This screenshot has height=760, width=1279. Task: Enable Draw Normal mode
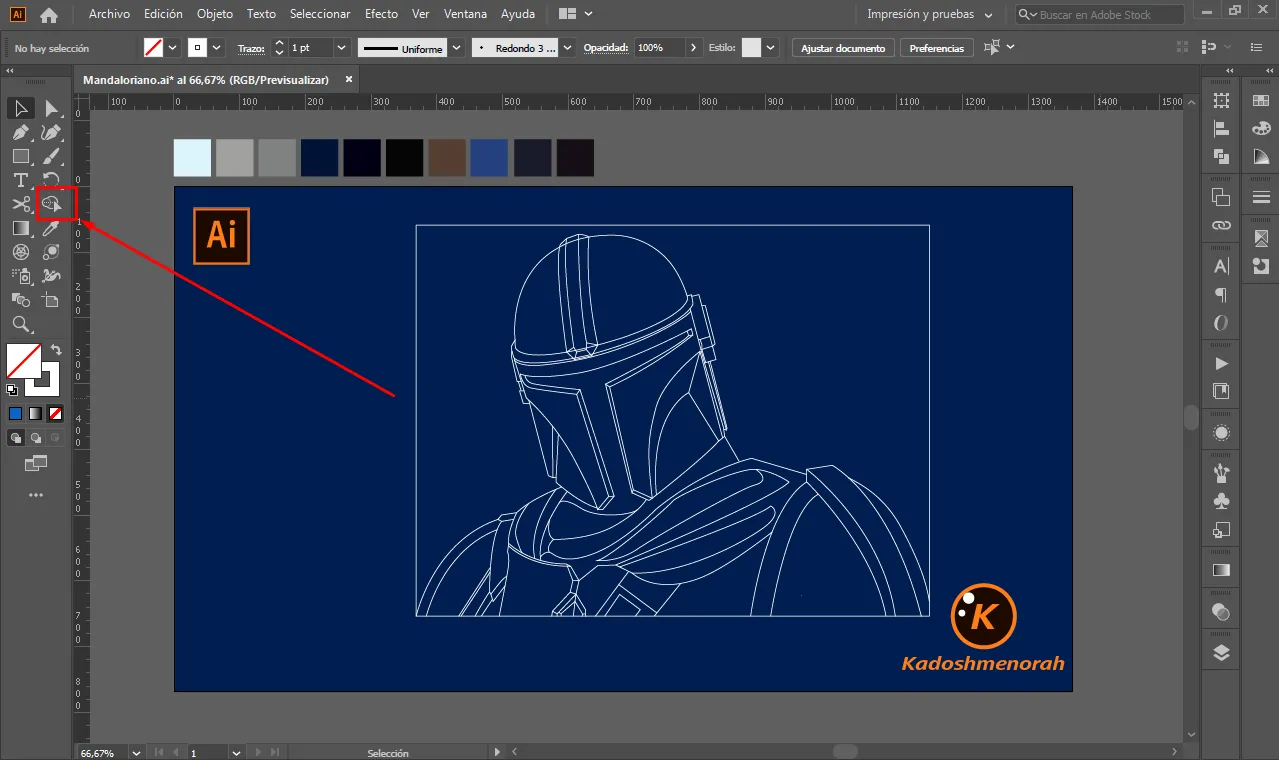coord(15,437)
